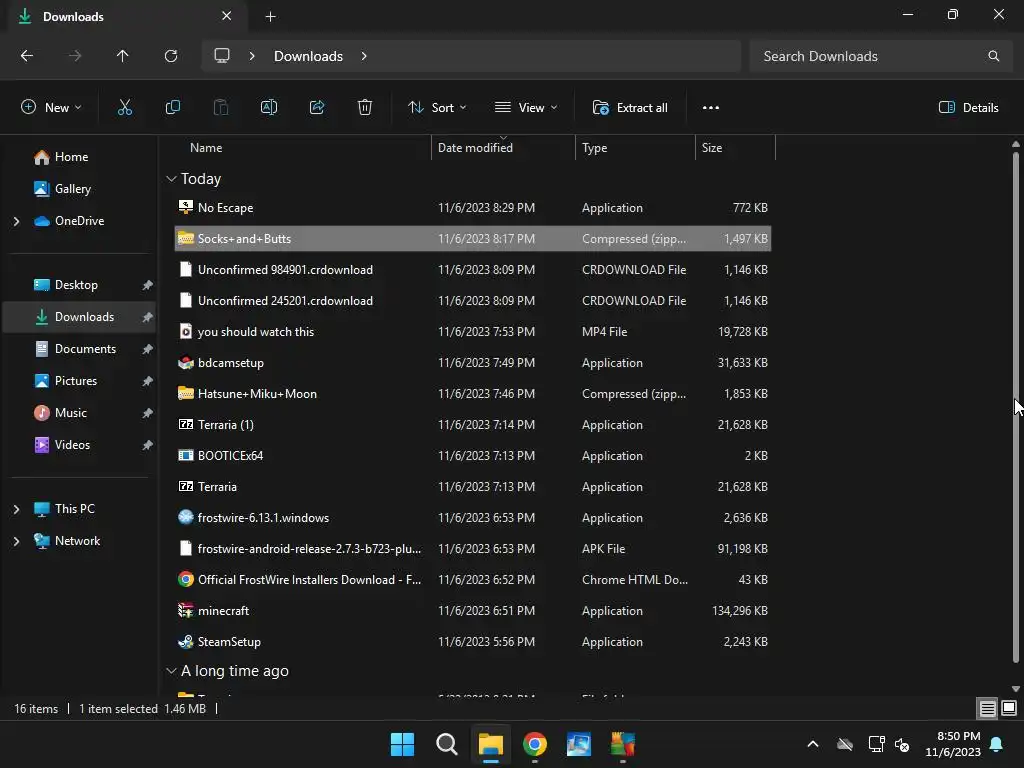Viewport: 1024px width, 768px height.
Task: Go up one folder level arrow
Action: [122, 56]
